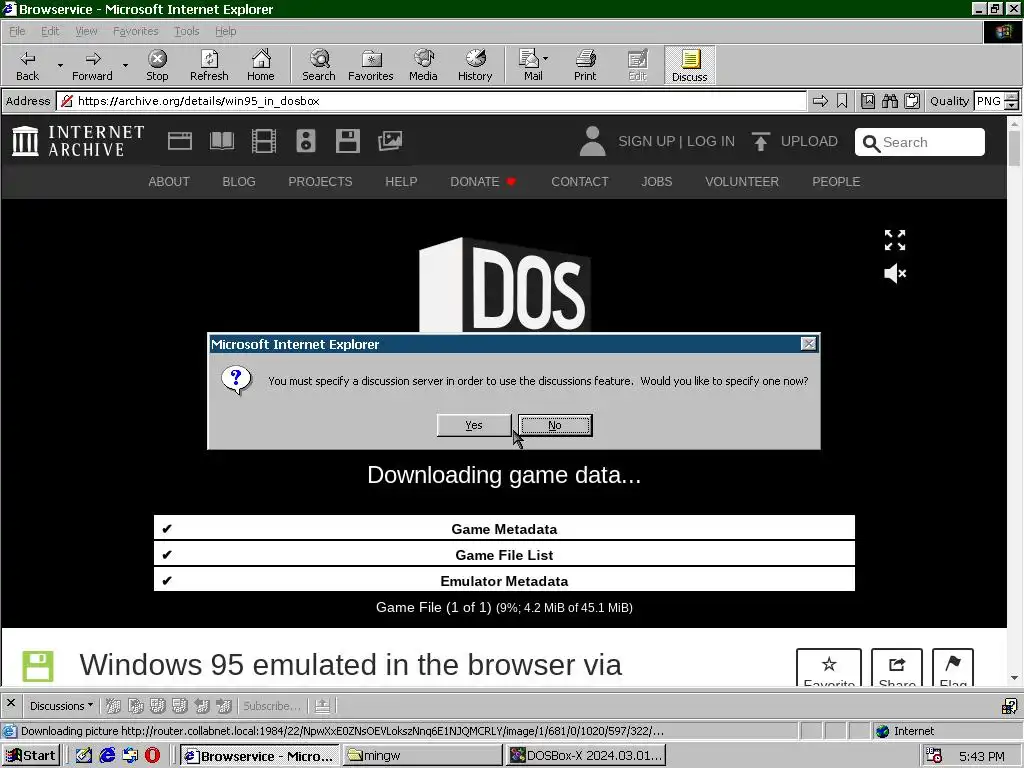Open the Media pane
Screen dimensions: 1024x768
423,66
